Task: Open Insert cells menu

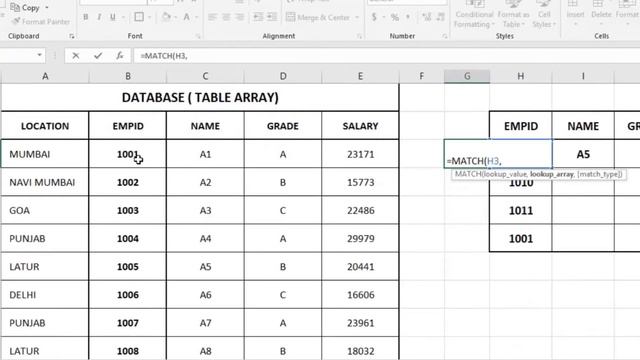Action: click(x=576, y=15)
